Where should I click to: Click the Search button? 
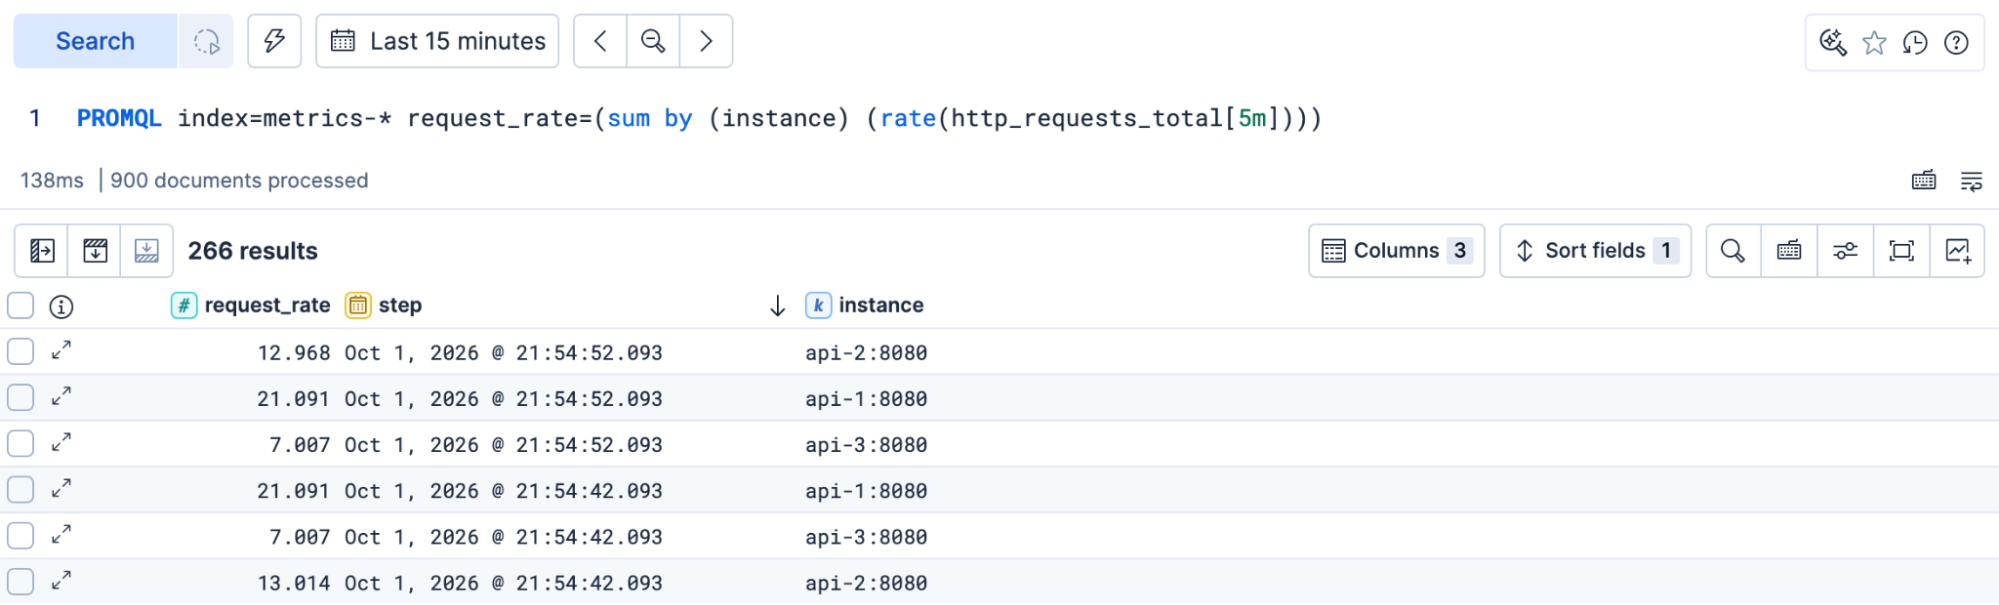[x=95, y=41]
